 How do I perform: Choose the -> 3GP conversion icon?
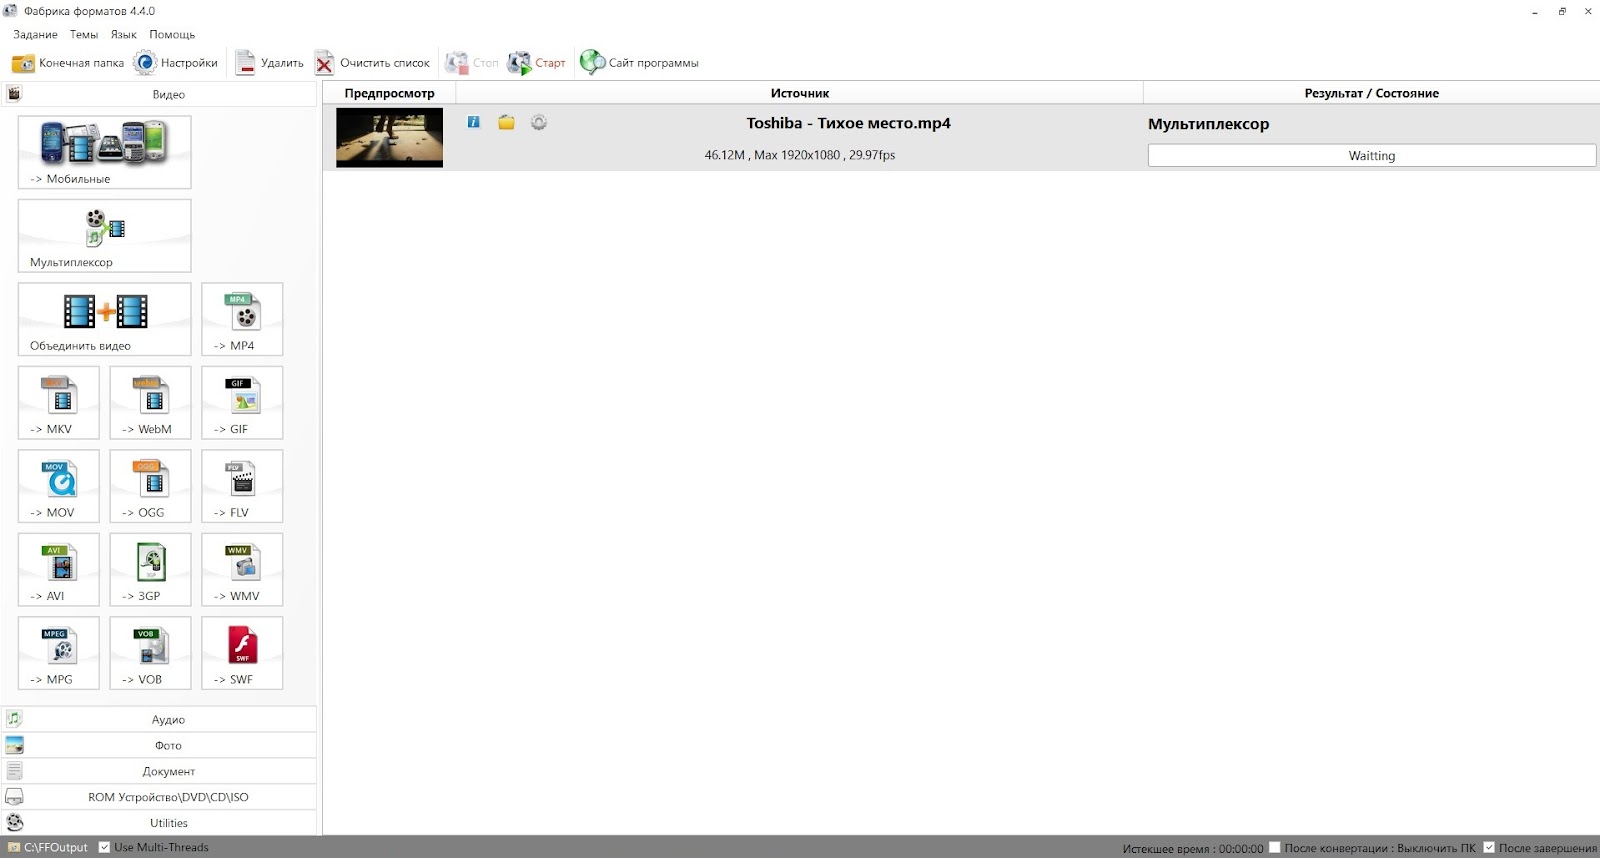click(150, 569)
